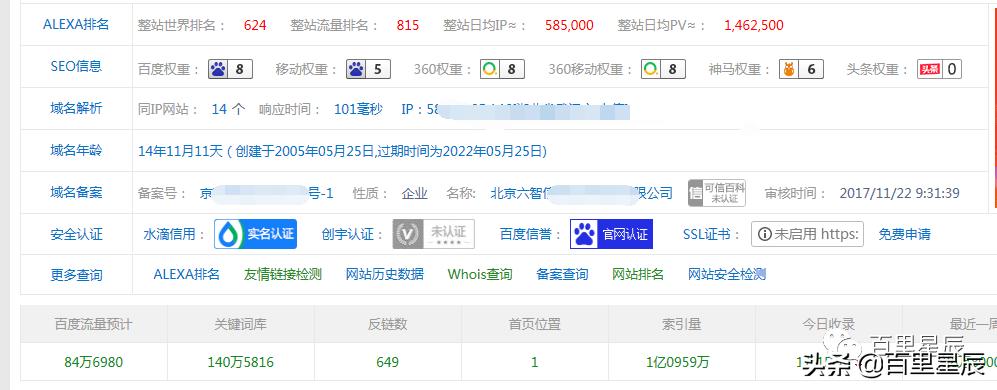Click the 域名解析 row header
The image size is (997, 390).
pos(76,108)
